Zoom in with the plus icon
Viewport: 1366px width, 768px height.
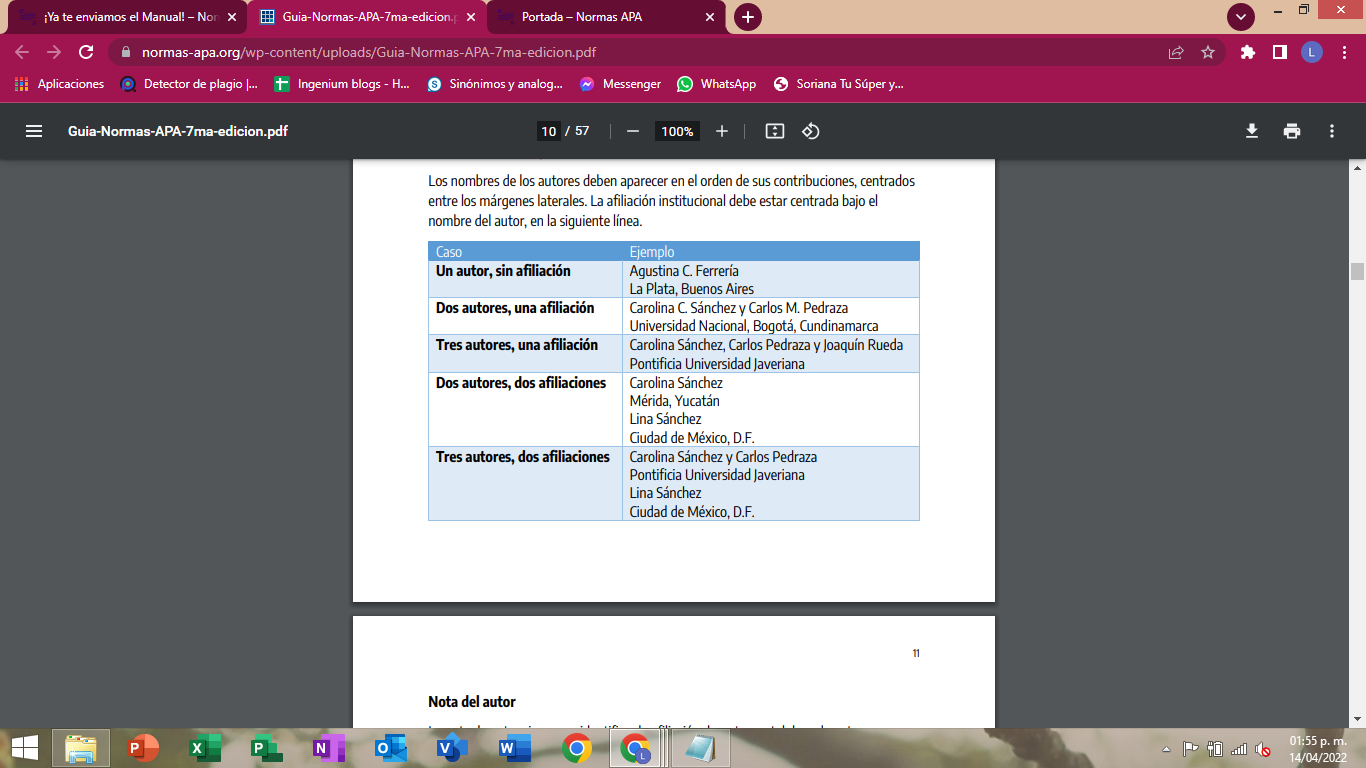click(722, 131)
